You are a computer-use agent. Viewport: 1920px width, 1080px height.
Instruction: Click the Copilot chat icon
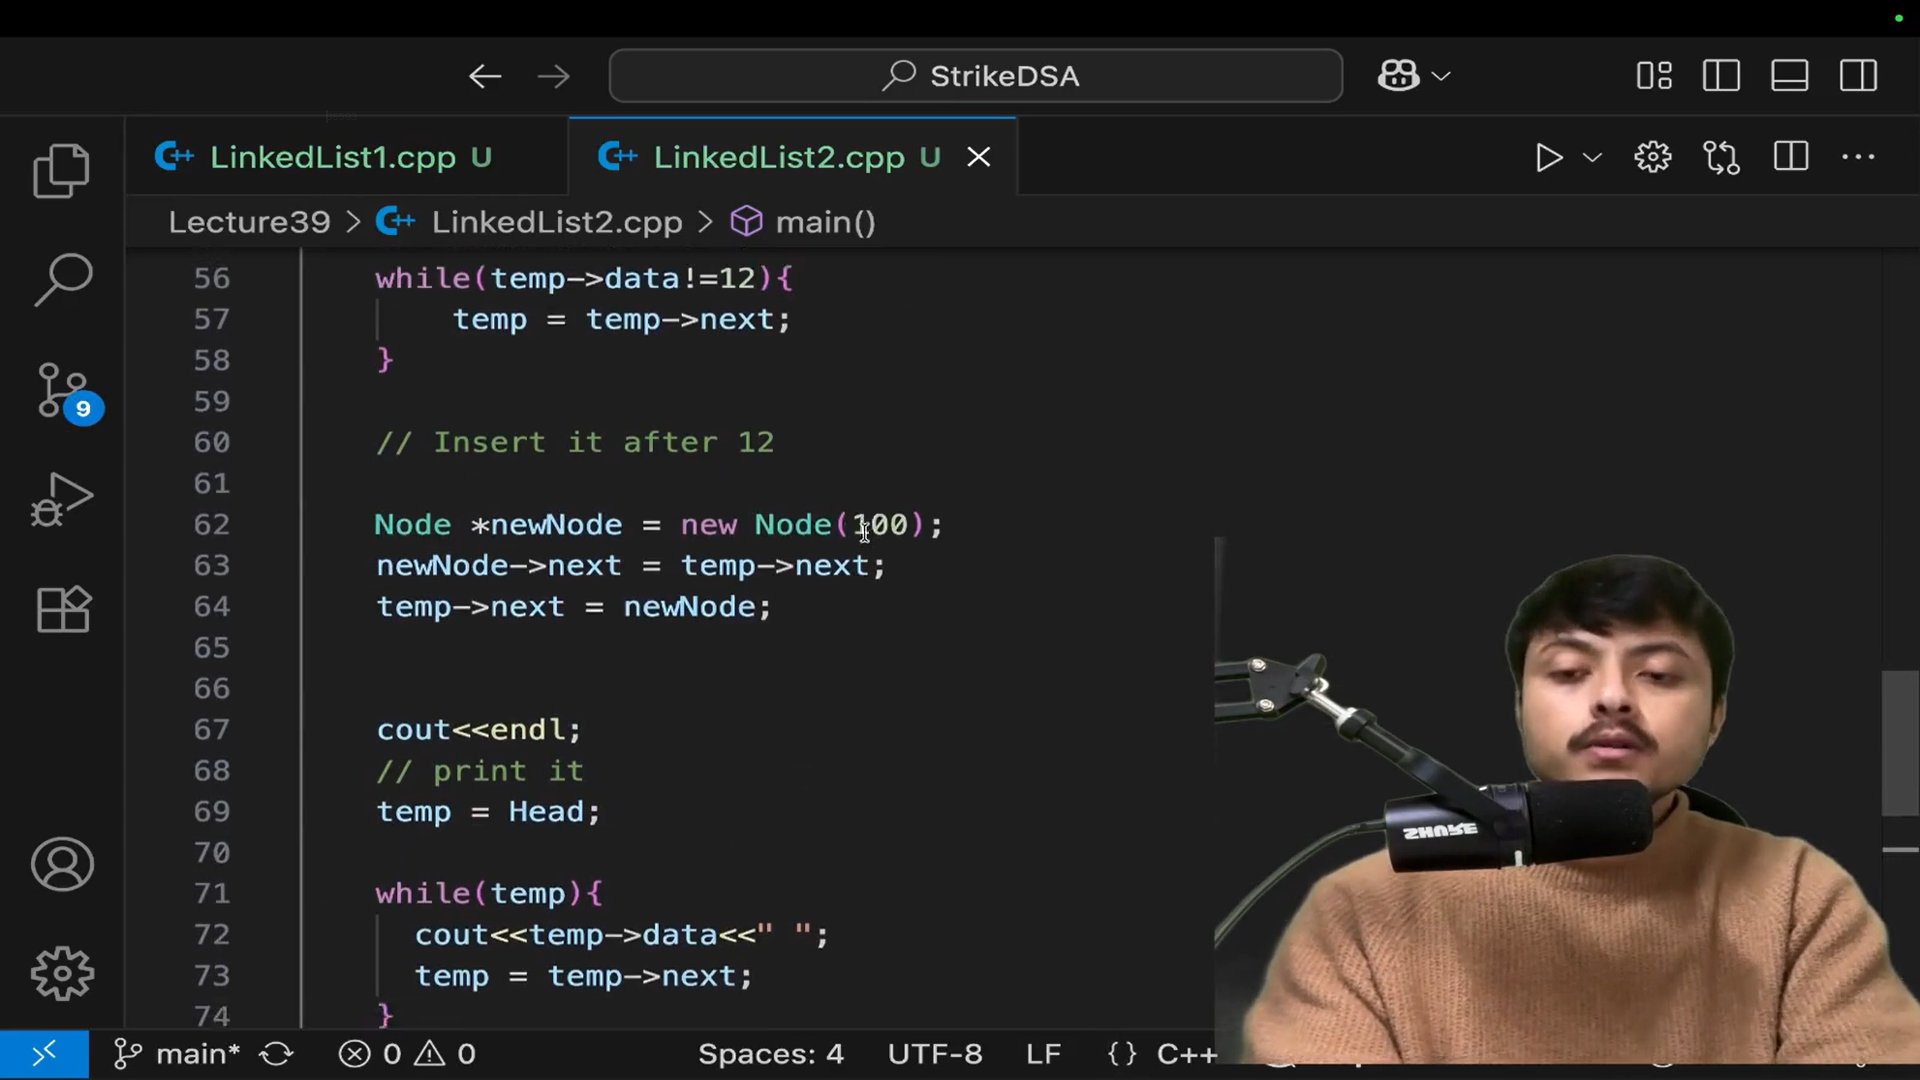1398,76
